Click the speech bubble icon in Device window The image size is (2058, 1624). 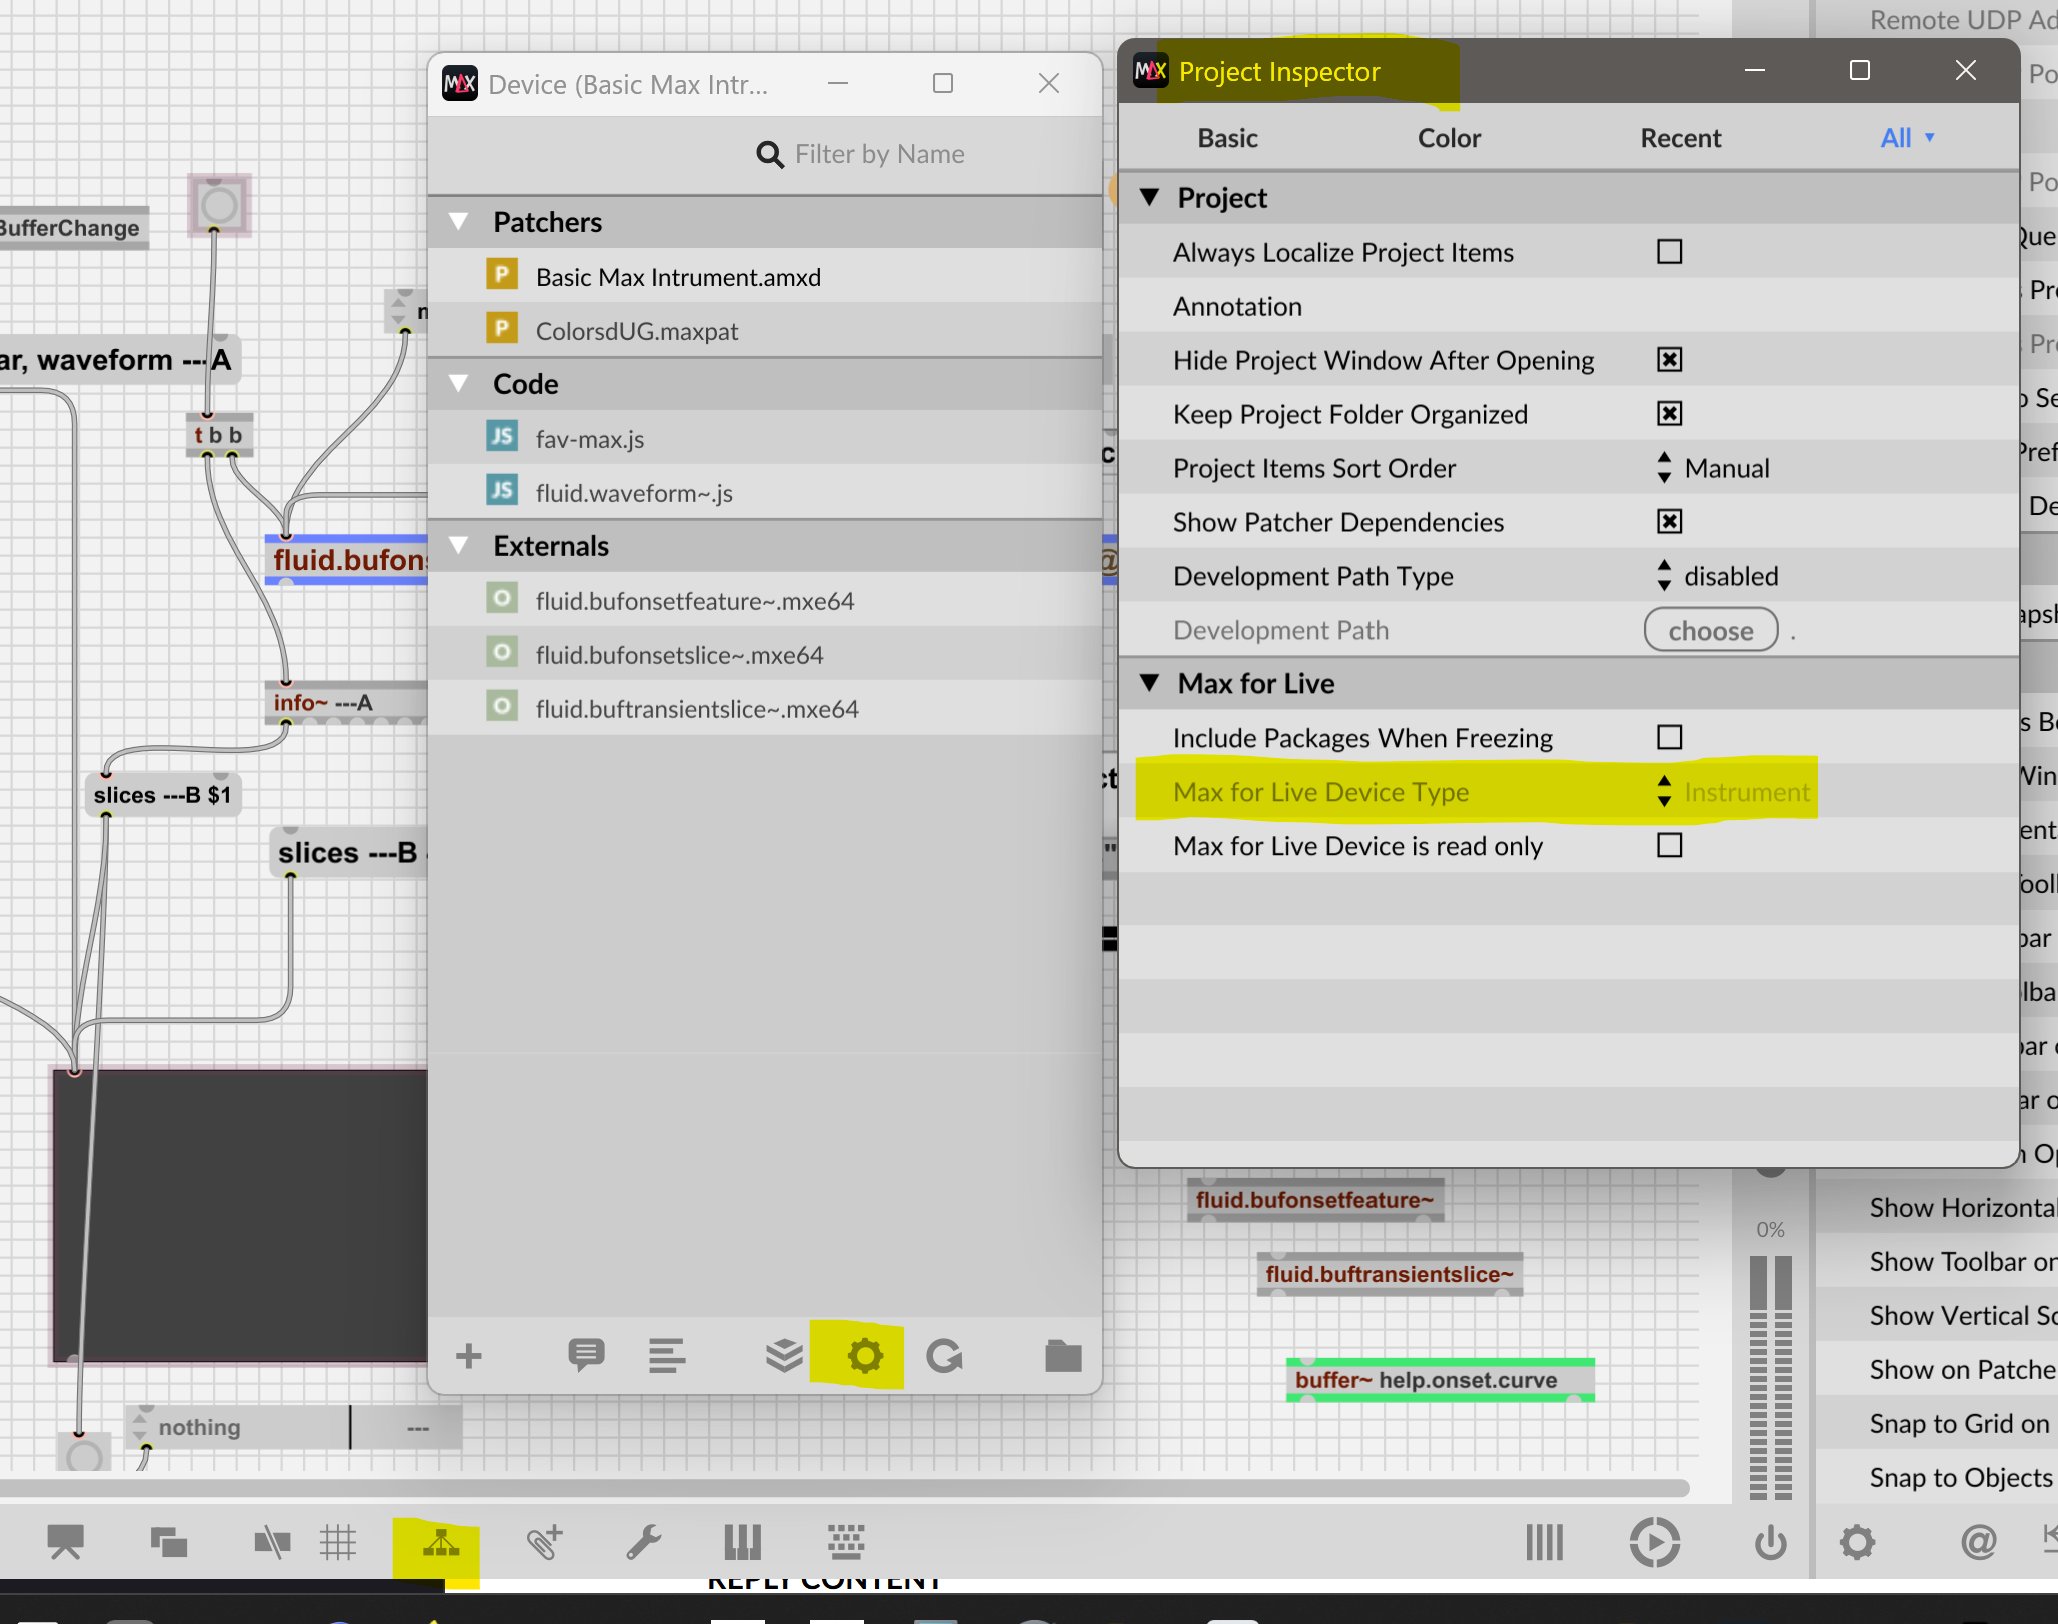[x=586, y=1356]
